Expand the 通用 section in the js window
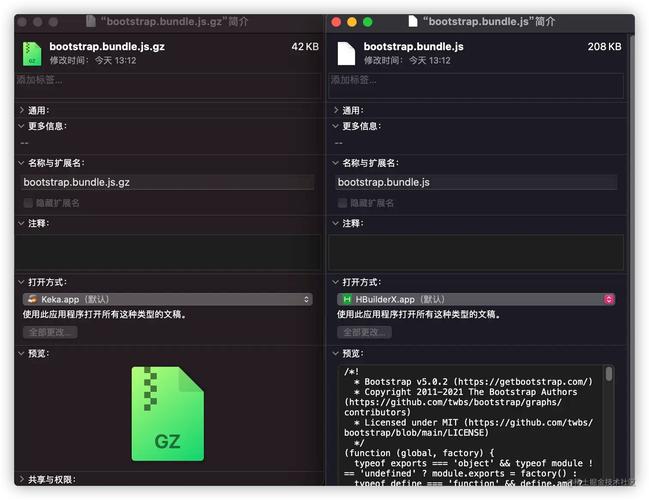The width and height of the screenshot is (649, 500). [336, 110]
